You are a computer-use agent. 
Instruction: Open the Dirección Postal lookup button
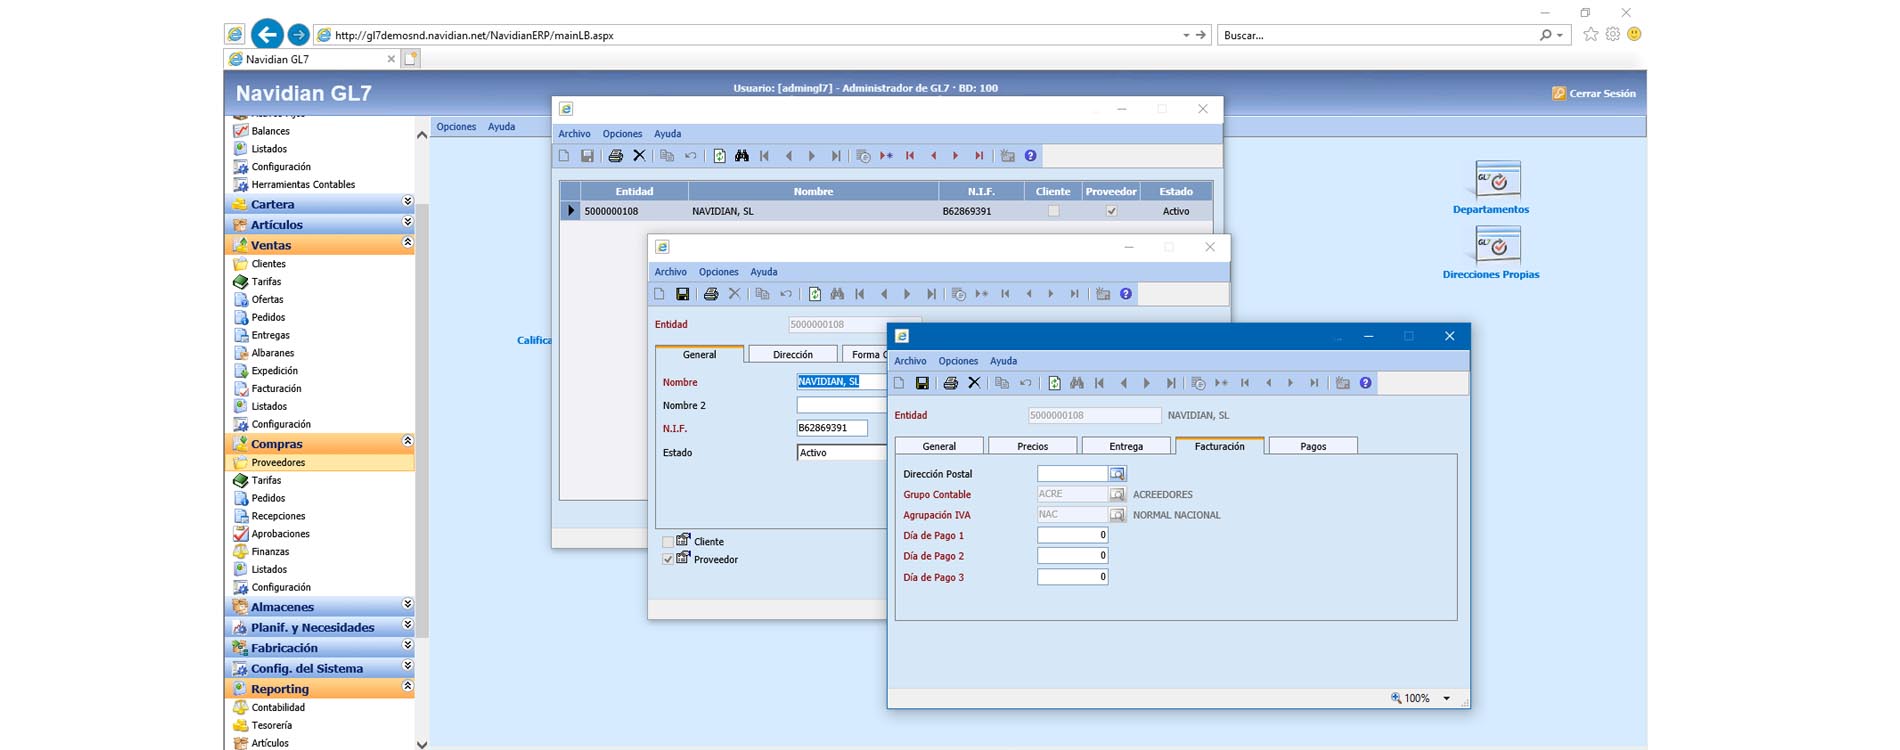pyautogui.click(x=1117, y=474)
